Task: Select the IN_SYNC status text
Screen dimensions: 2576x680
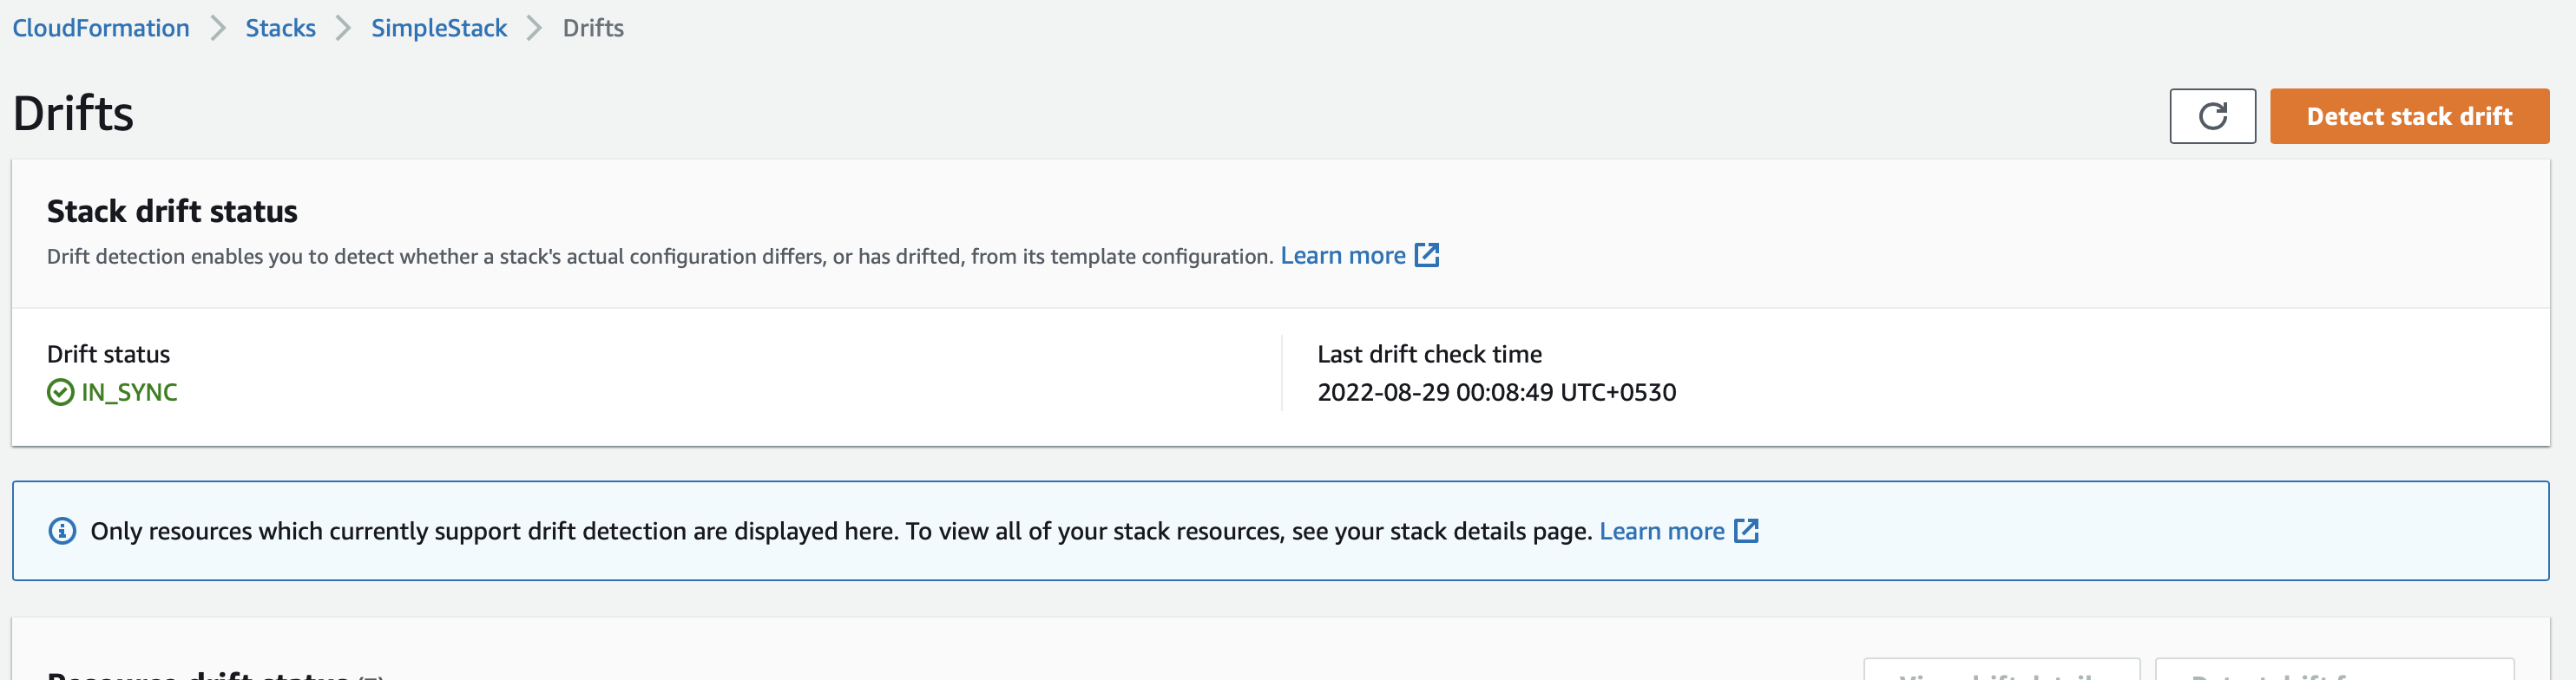Action: 129,392
